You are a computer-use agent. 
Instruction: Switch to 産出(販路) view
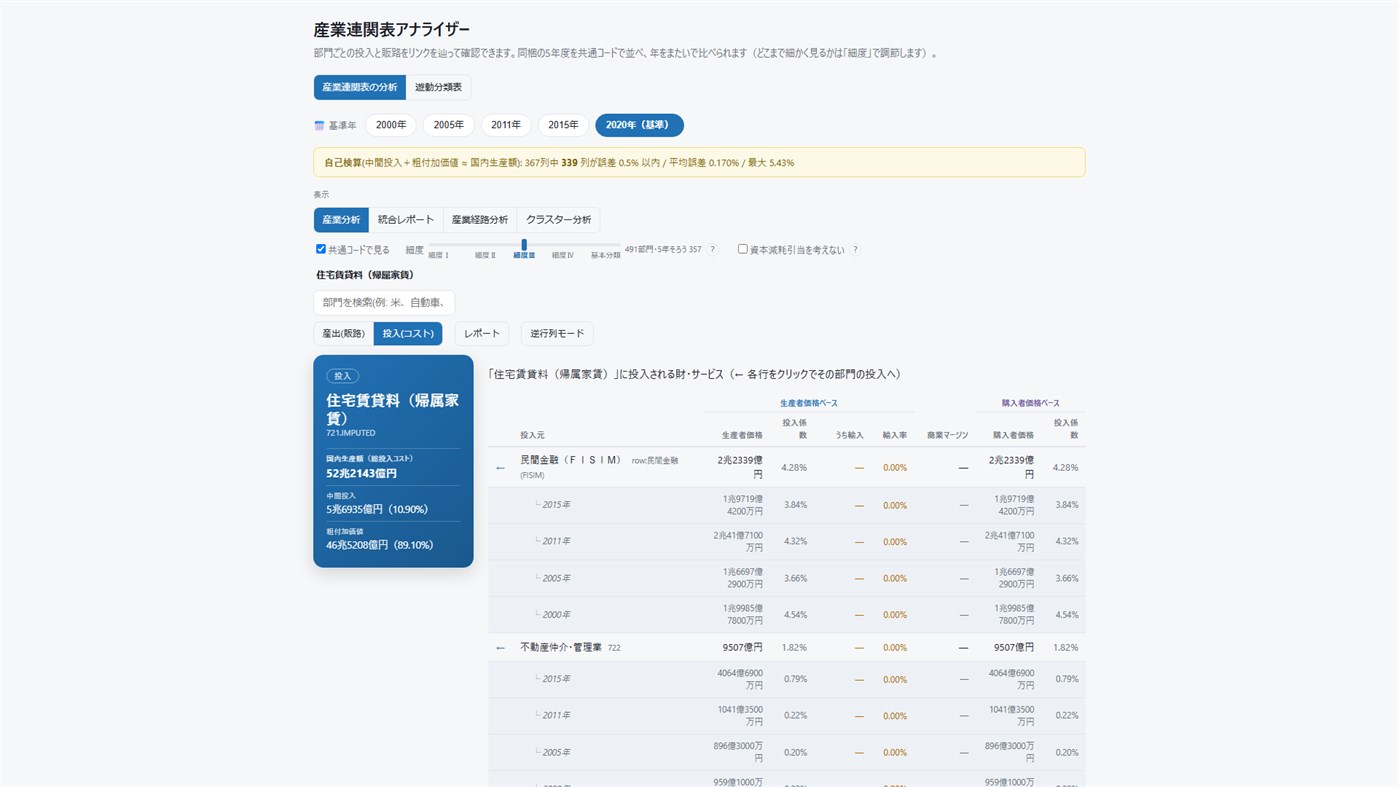point(343,333)
